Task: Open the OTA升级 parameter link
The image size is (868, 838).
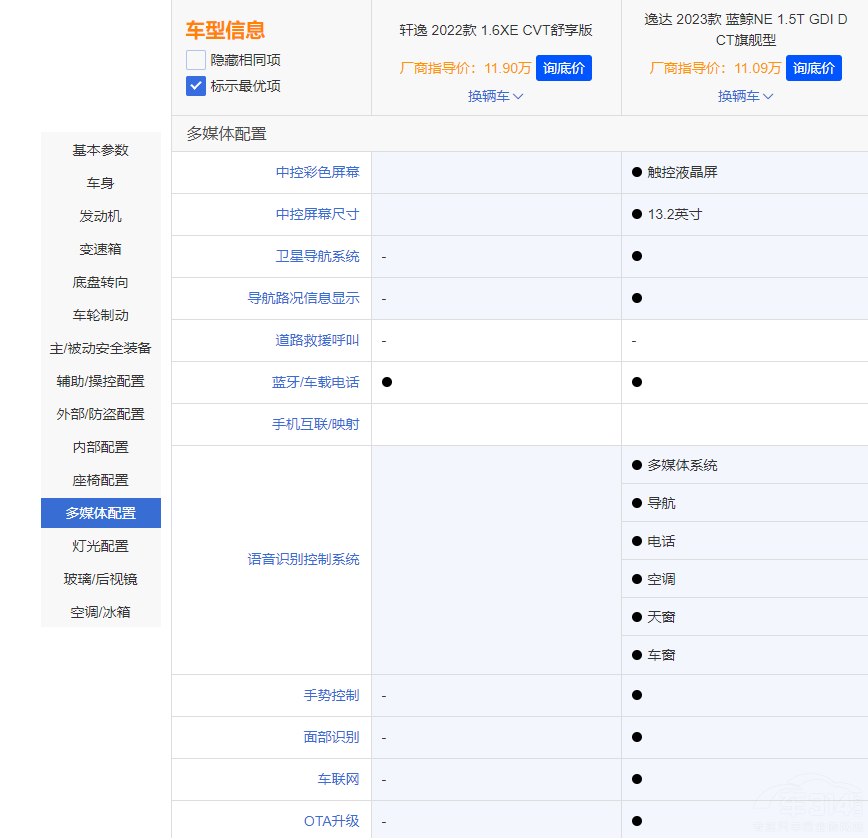Action: click(331, 821)
